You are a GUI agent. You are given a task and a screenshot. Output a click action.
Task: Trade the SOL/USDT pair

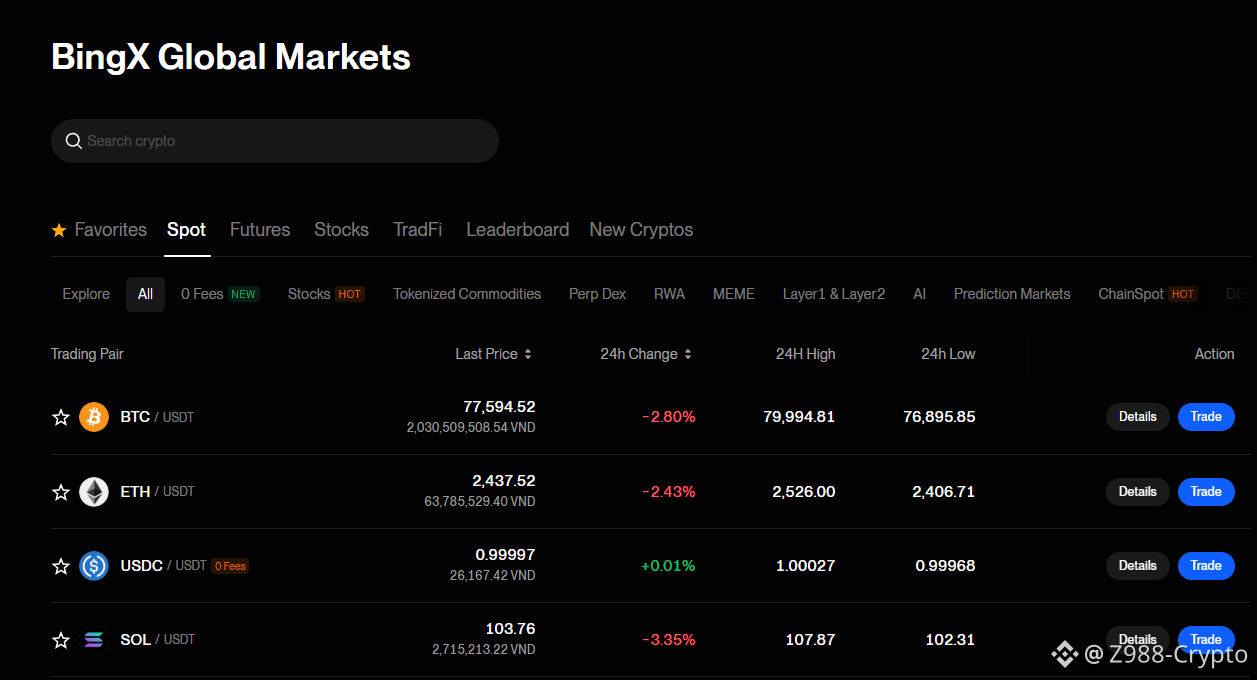point(1206,640)
